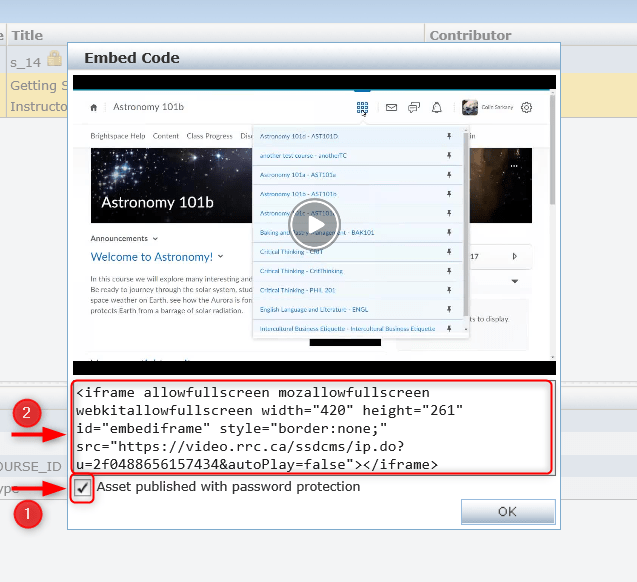
Task: Click the home icon beside Astronomy 101b
Action: [x=95, y=107]
